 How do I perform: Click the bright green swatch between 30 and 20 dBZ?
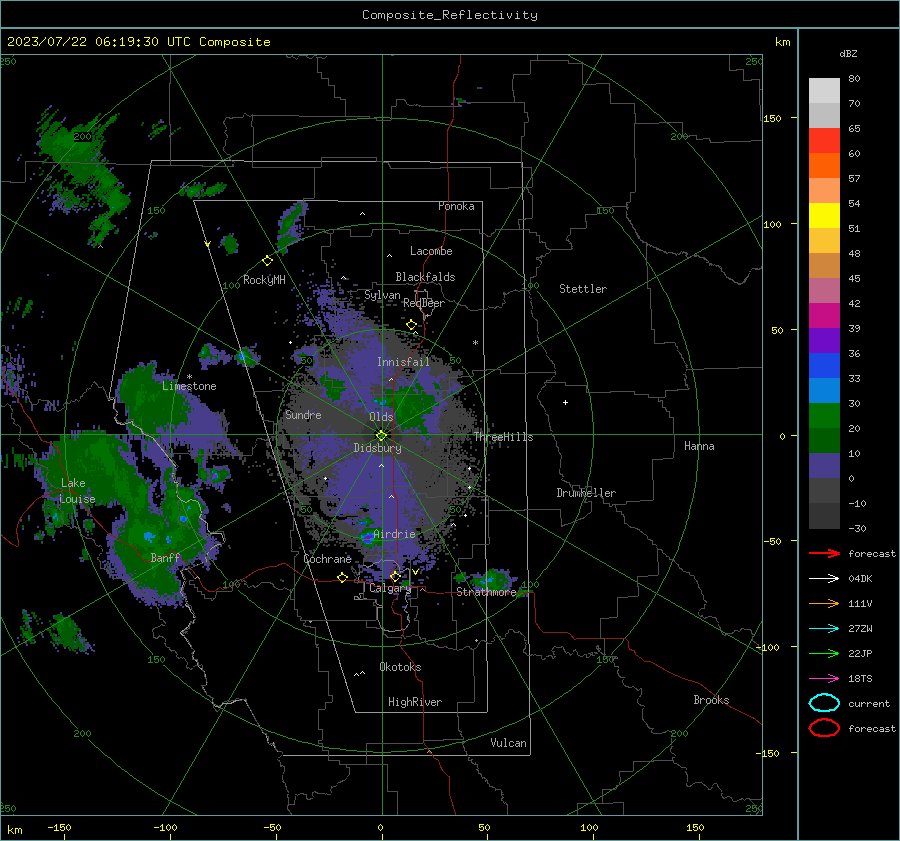coord(824,416)
